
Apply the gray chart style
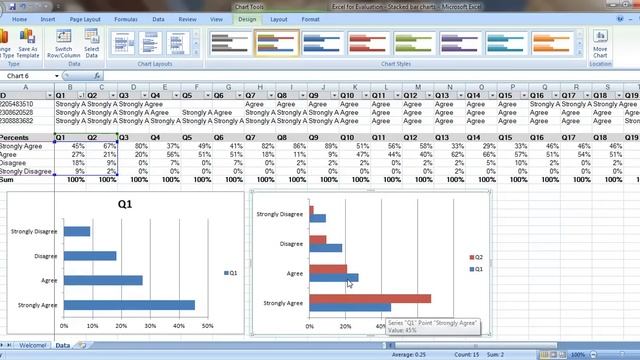pyautogui.click(x=230, y=43)
